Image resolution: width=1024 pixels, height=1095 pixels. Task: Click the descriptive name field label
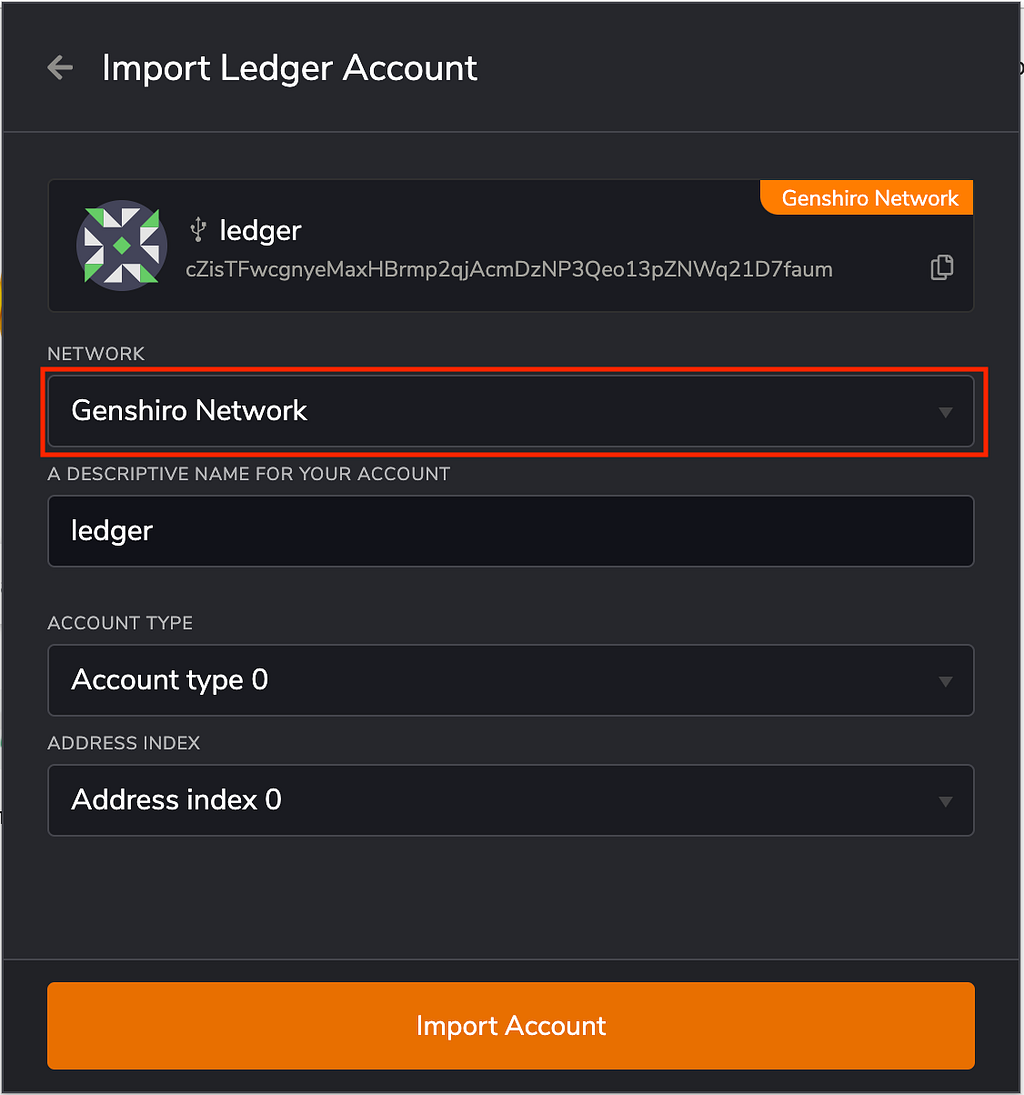[x=249, y=474]
